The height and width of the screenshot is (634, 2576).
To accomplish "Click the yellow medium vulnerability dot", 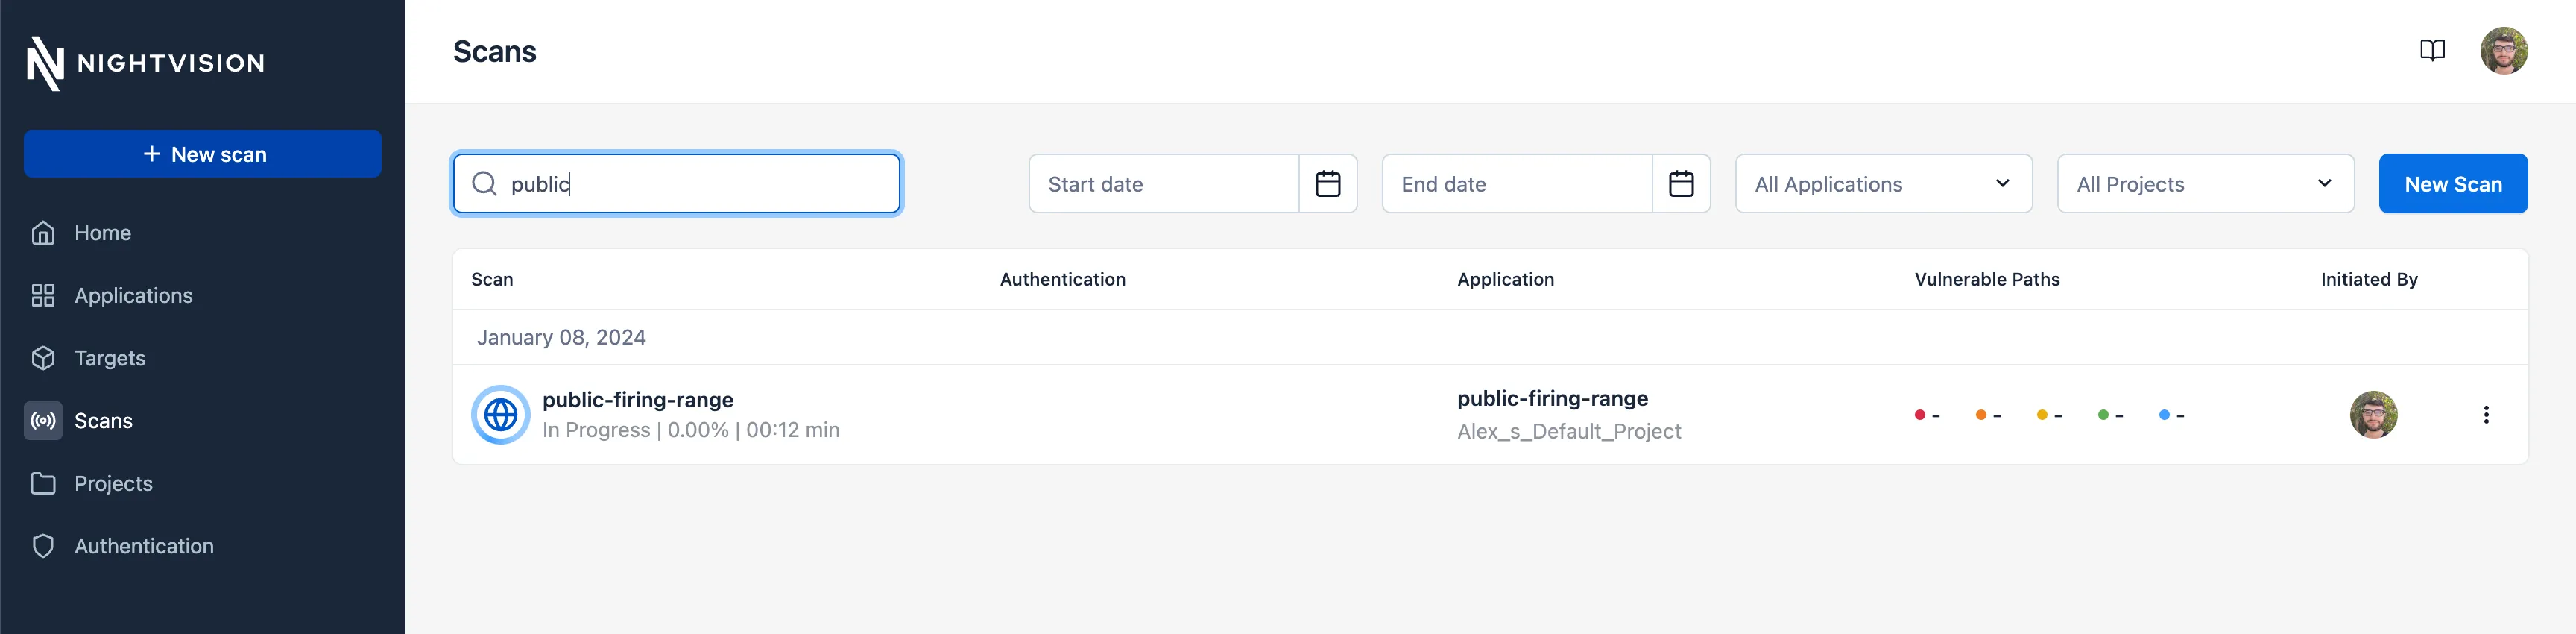I will coord(2041,415).
